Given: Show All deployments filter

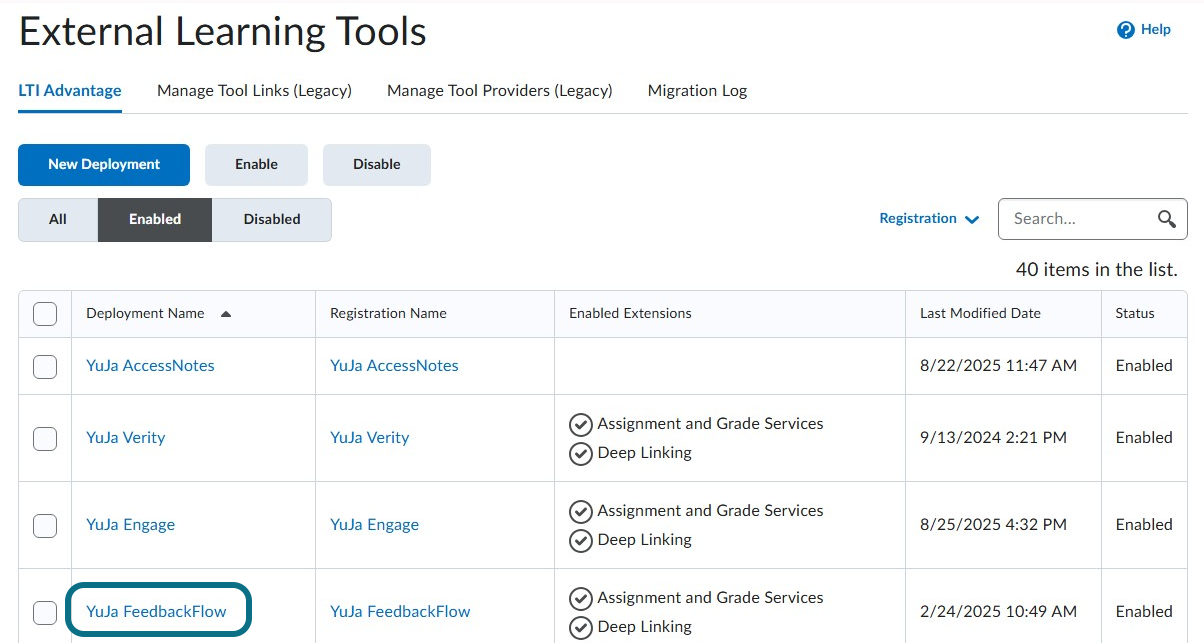Looking at the screenshot, I should tap(58, 220).
